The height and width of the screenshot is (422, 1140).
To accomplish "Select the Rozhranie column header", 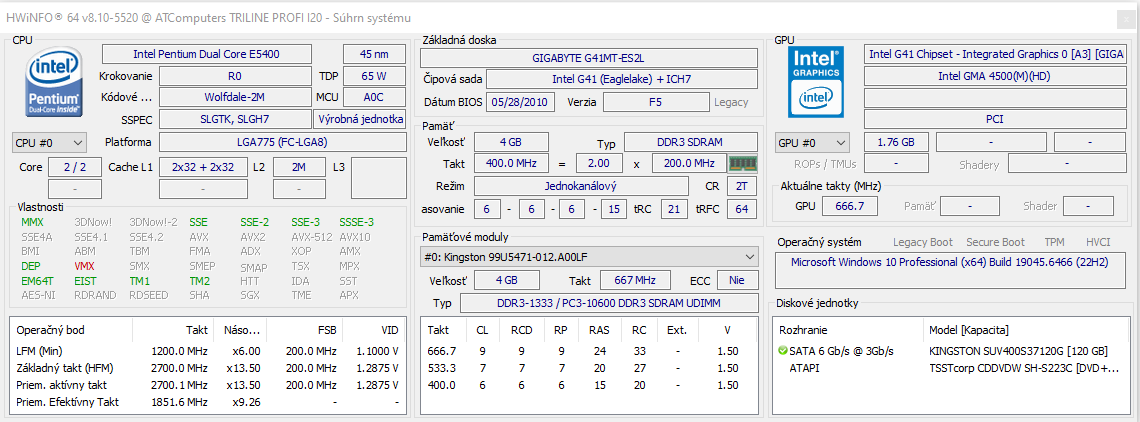I will tap(848, 330).
